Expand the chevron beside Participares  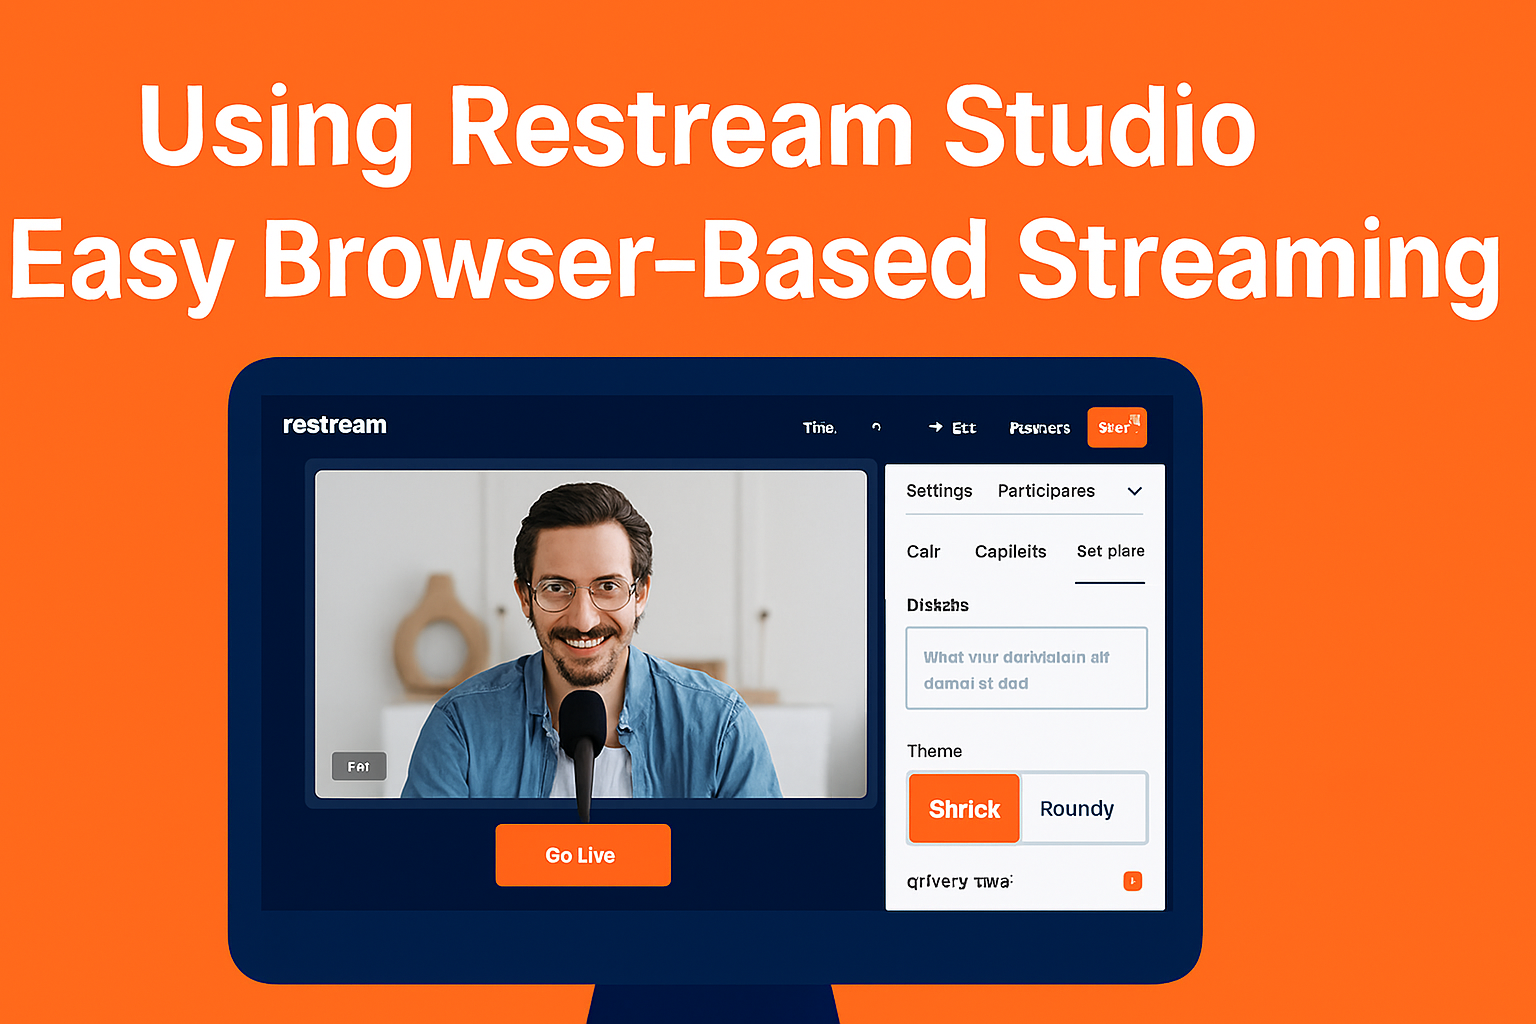coord(1134,491)
